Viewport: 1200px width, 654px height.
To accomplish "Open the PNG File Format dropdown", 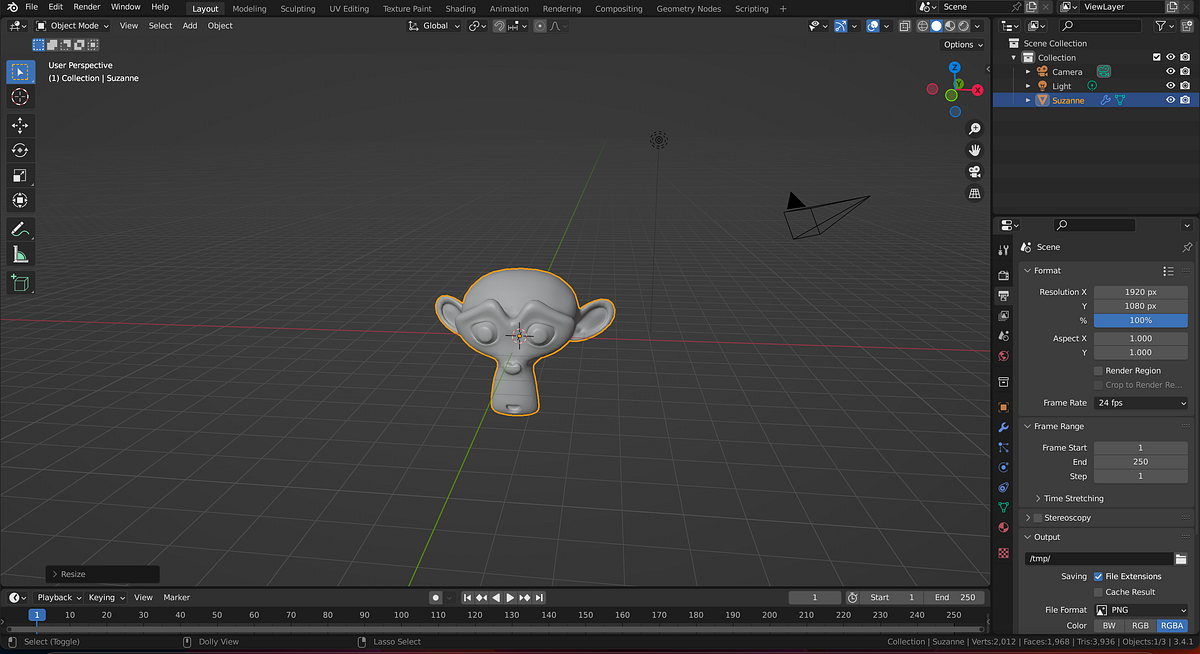I will [1140, 608].
